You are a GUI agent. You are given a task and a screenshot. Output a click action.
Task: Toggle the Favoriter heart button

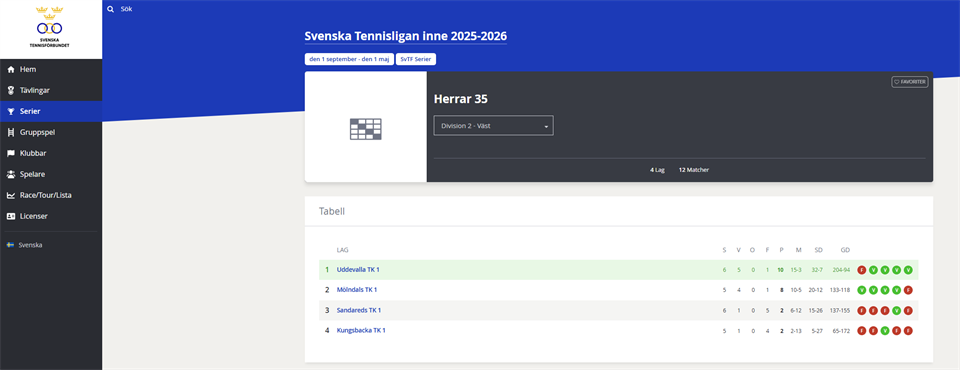click(x=909, y=81)
